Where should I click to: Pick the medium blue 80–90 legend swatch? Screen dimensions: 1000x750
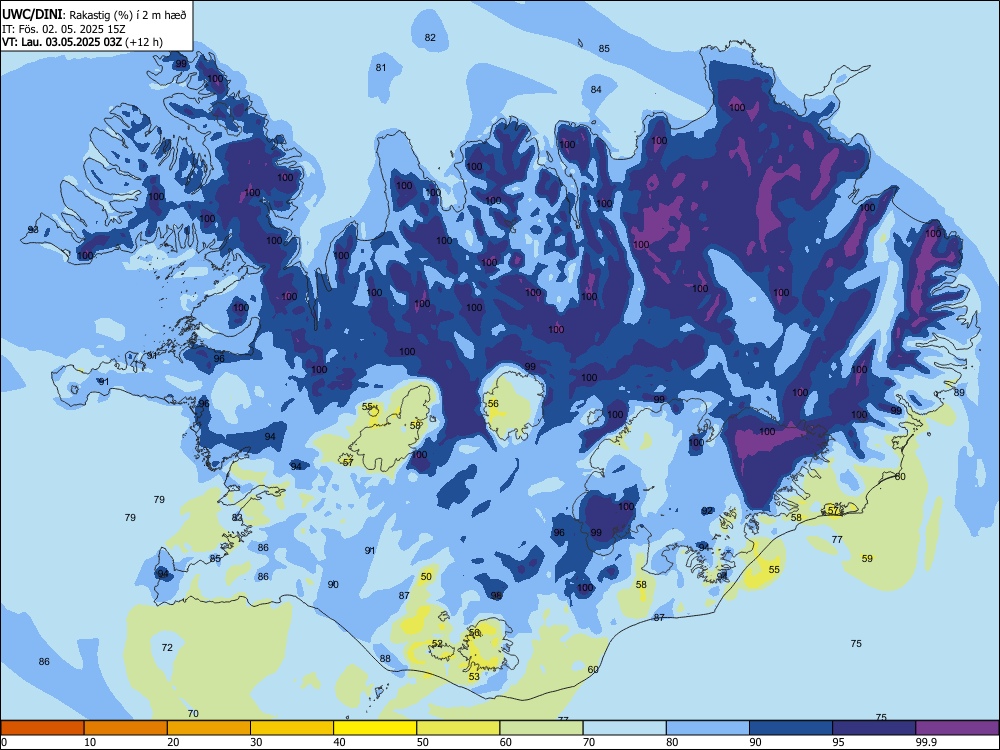tap(708, 728)
